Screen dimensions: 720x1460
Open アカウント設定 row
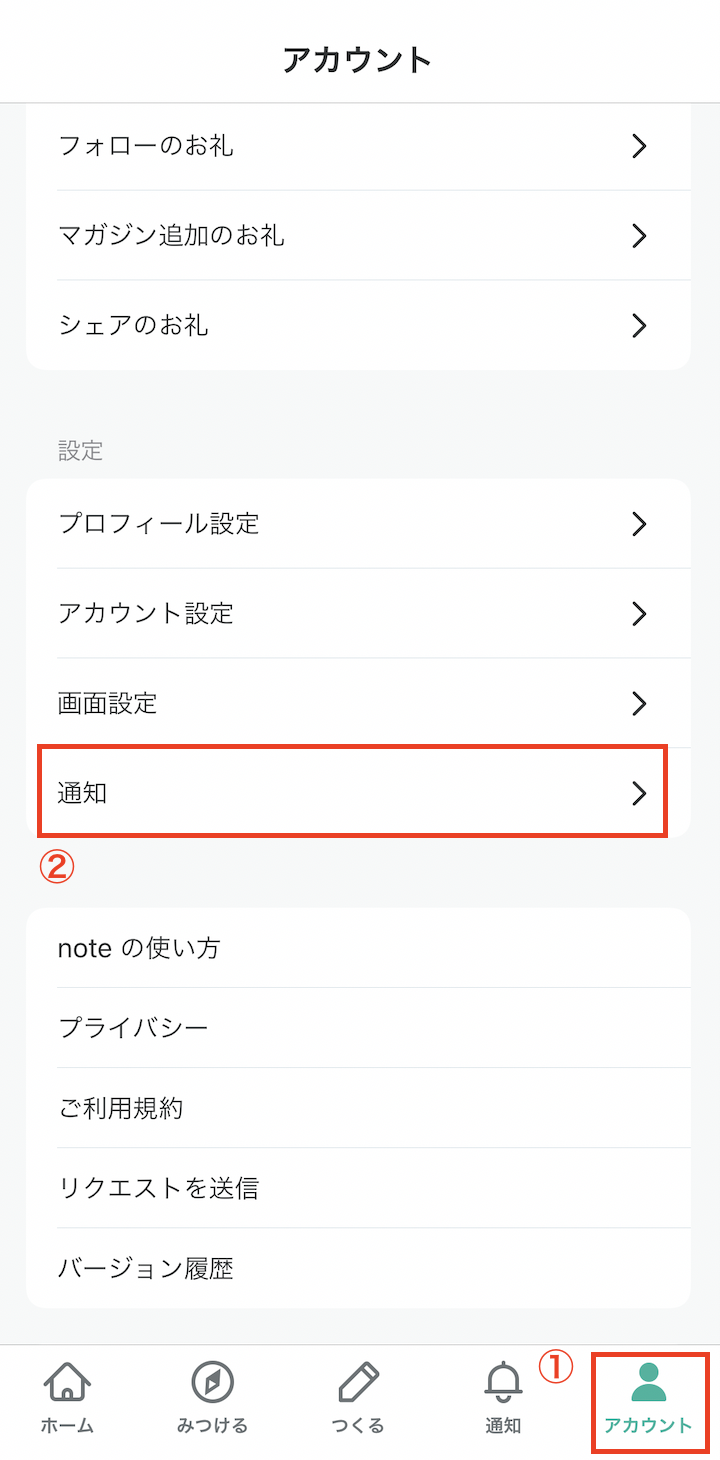pos(358,613)
